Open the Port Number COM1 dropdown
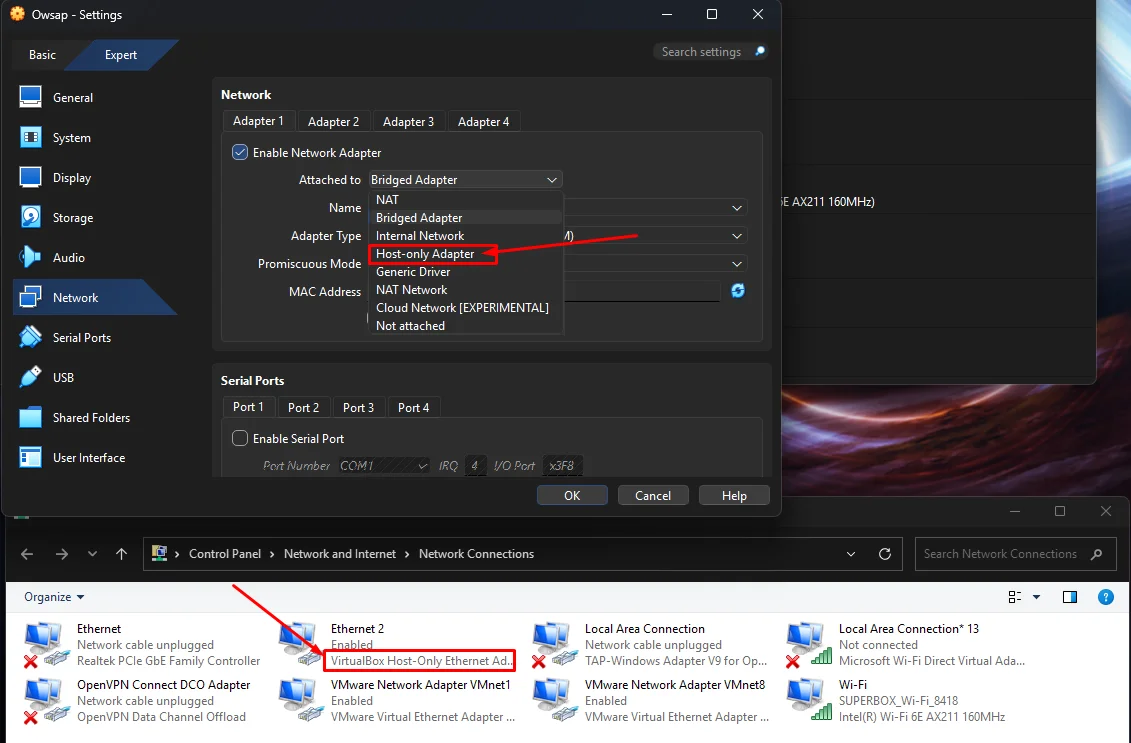Image resolution: width=1131 pixels, height=743 pixels. coord(384,465)
